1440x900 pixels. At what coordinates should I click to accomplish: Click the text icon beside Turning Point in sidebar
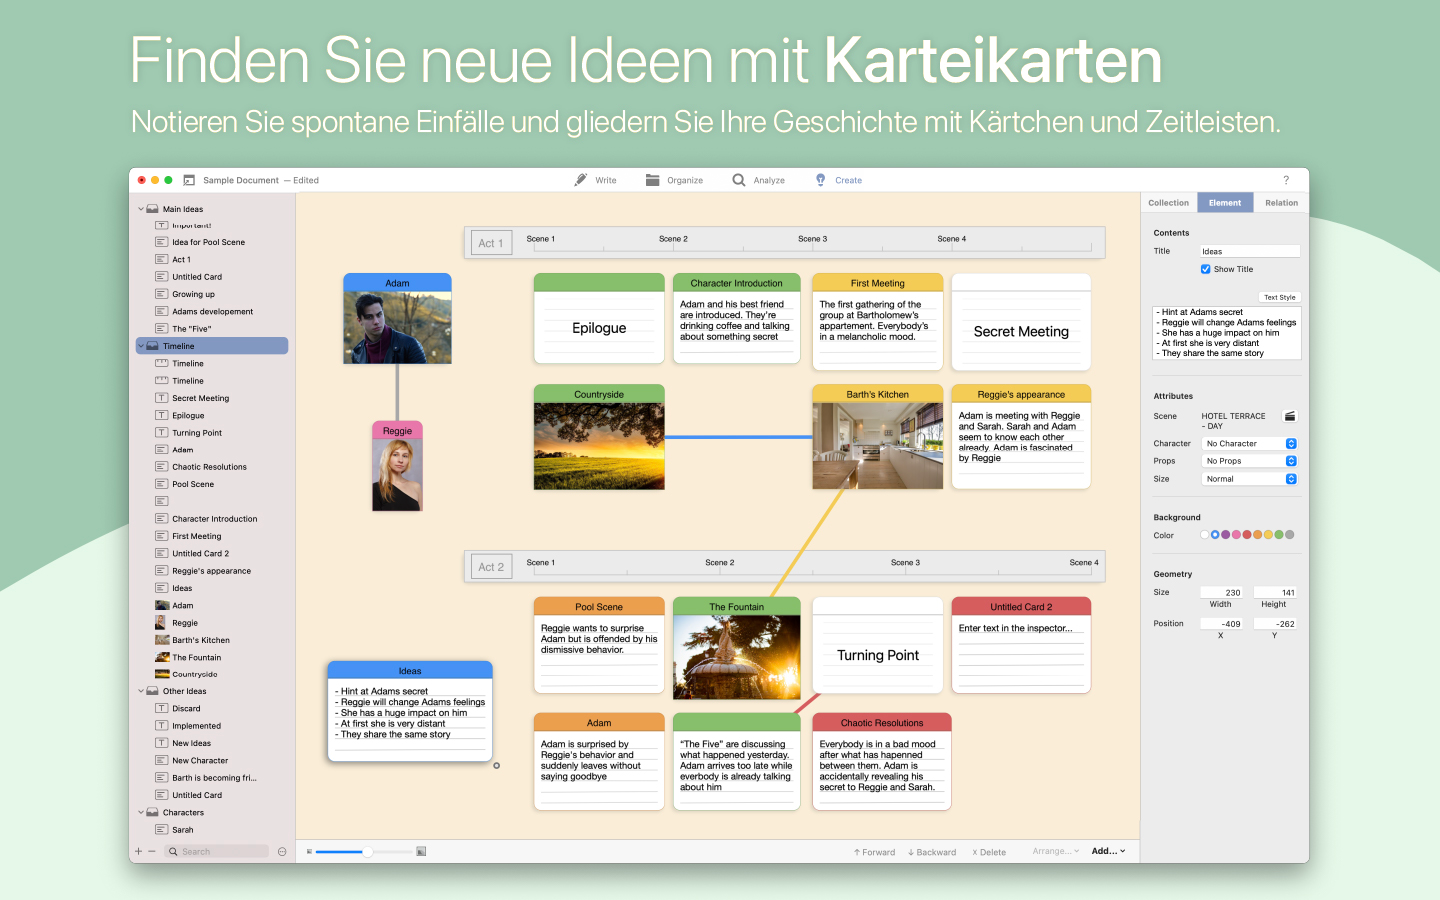point(161,432)
